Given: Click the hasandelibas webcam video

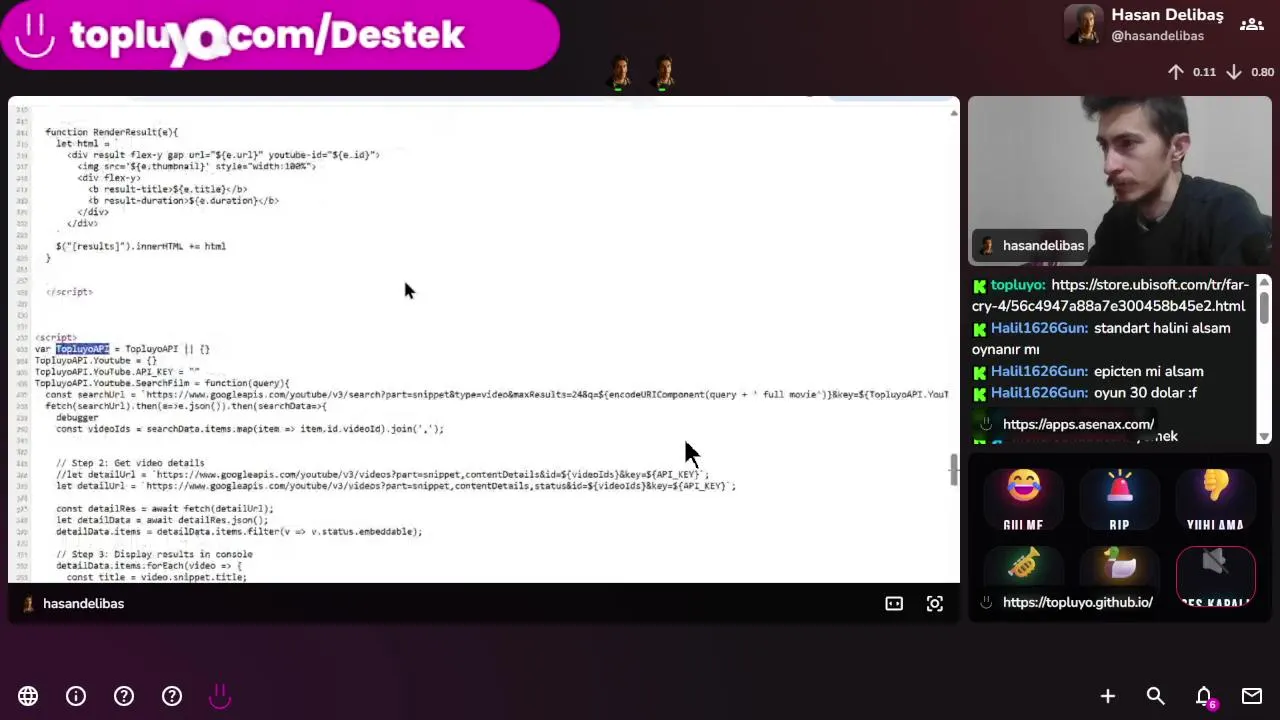Looking at the screenshot, I should click(x=1120, y=180).
